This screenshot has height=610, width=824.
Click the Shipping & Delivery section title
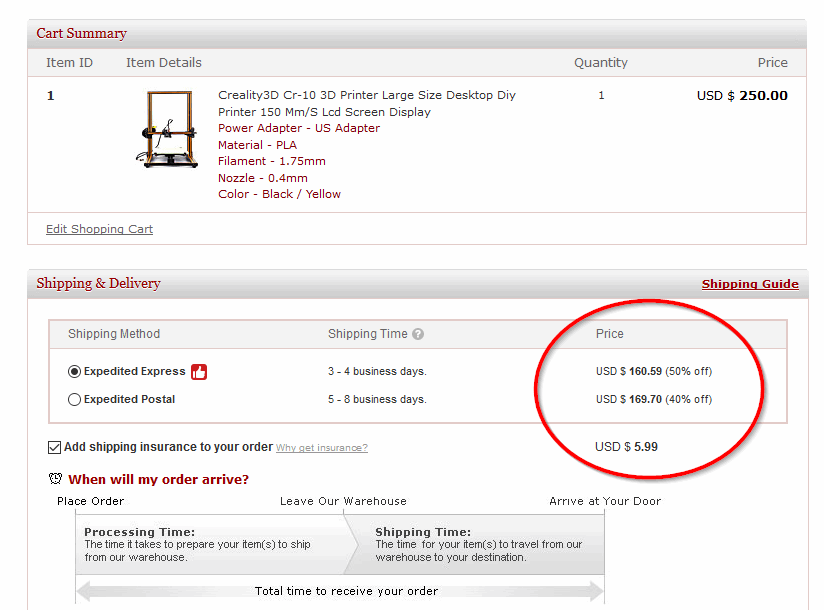coord(98,283)
